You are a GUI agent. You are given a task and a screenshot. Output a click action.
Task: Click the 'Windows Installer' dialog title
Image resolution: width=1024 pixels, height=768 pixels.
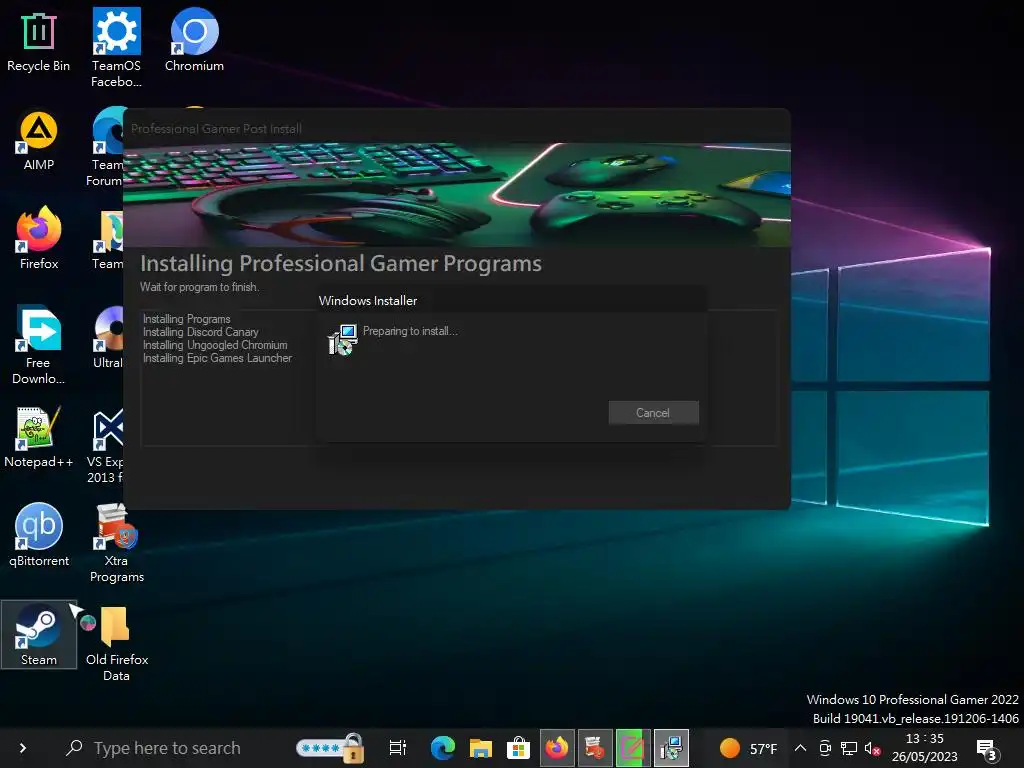[x=368, y=300]
